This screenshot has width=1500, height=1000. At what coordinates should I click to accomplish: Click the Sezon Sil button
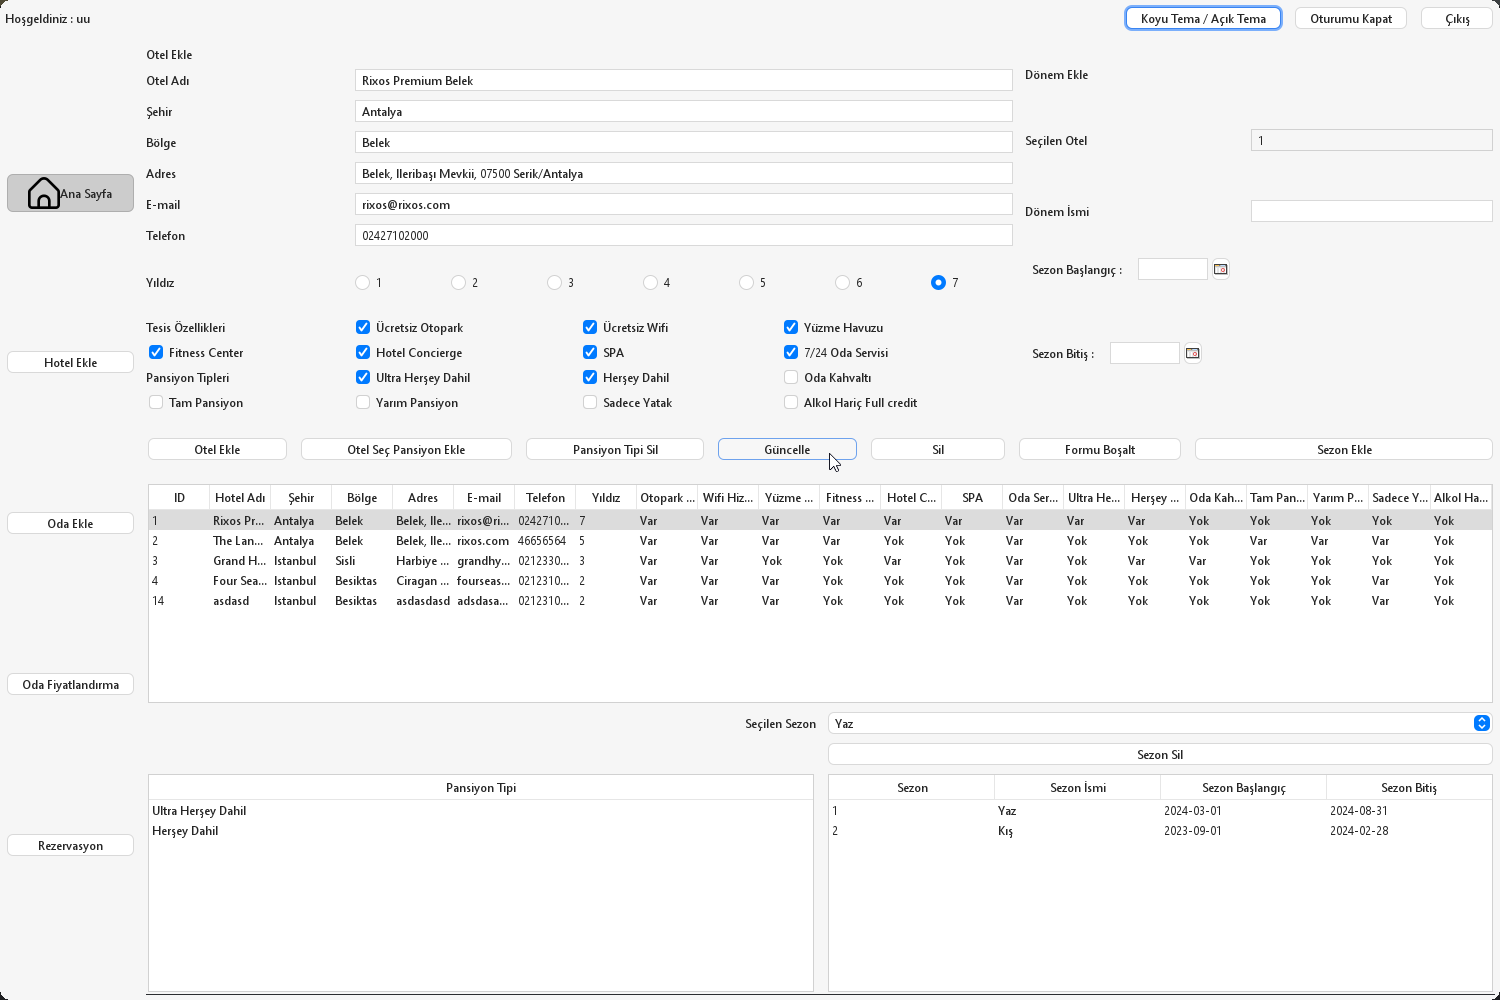click(1160, 754)
